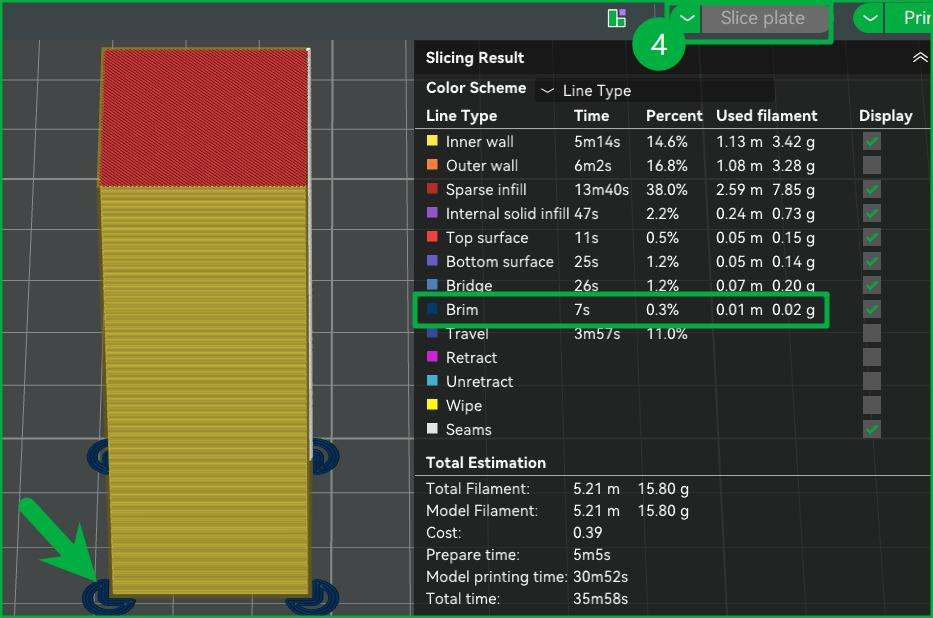The width and height of the screenshot is (933, 618).
Task: Click the Retract magenta color swatch
Action: (x=433, y=356)
